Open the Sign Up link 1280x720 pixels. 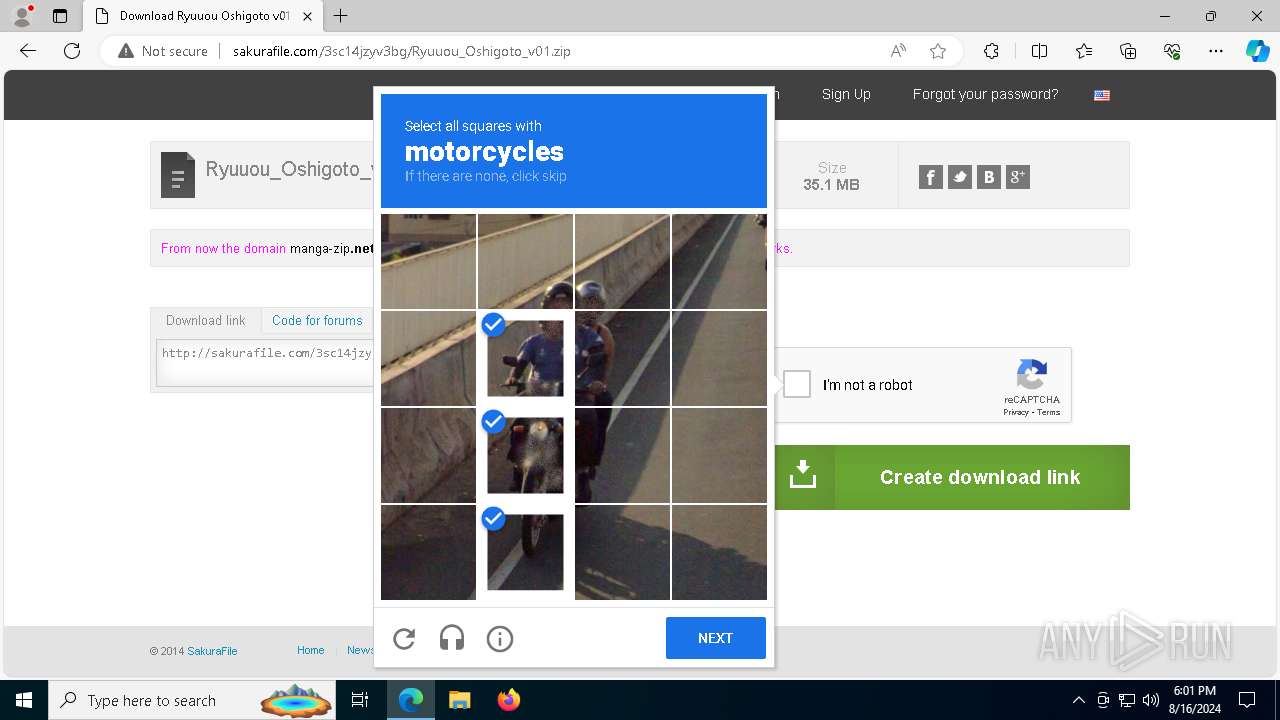click(846, 94)
